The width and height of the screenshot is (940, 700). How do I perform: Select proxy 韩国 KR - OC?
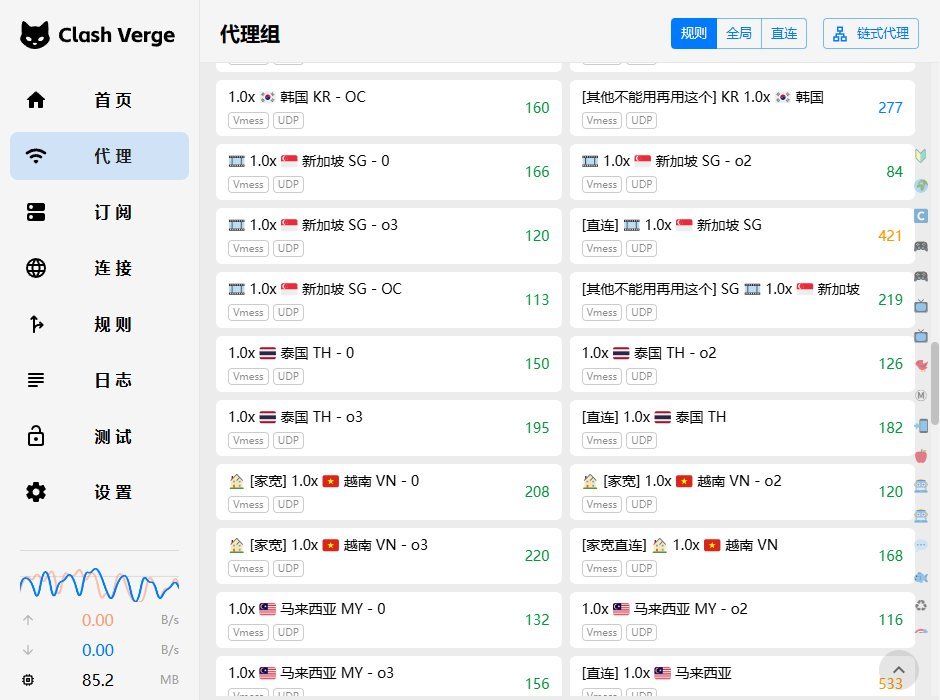coord(388,108)
